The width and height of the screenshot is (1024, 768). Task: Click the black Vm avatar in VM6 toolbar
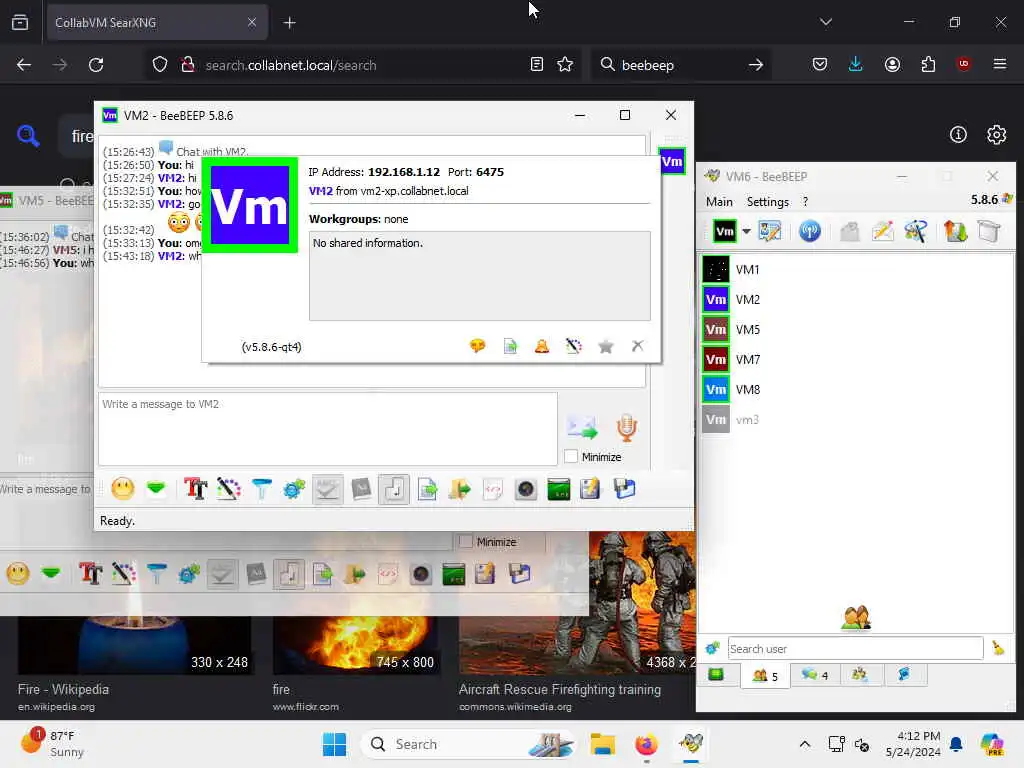[725, 231]
